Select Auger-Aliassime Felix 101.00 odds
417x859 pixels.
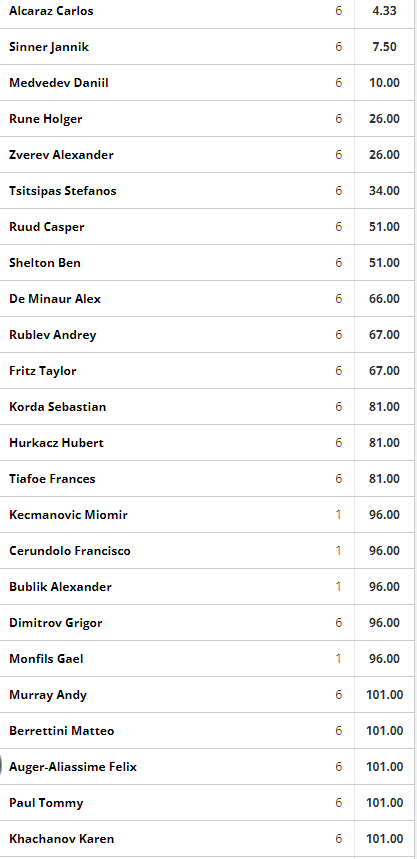tap(384, 767)
